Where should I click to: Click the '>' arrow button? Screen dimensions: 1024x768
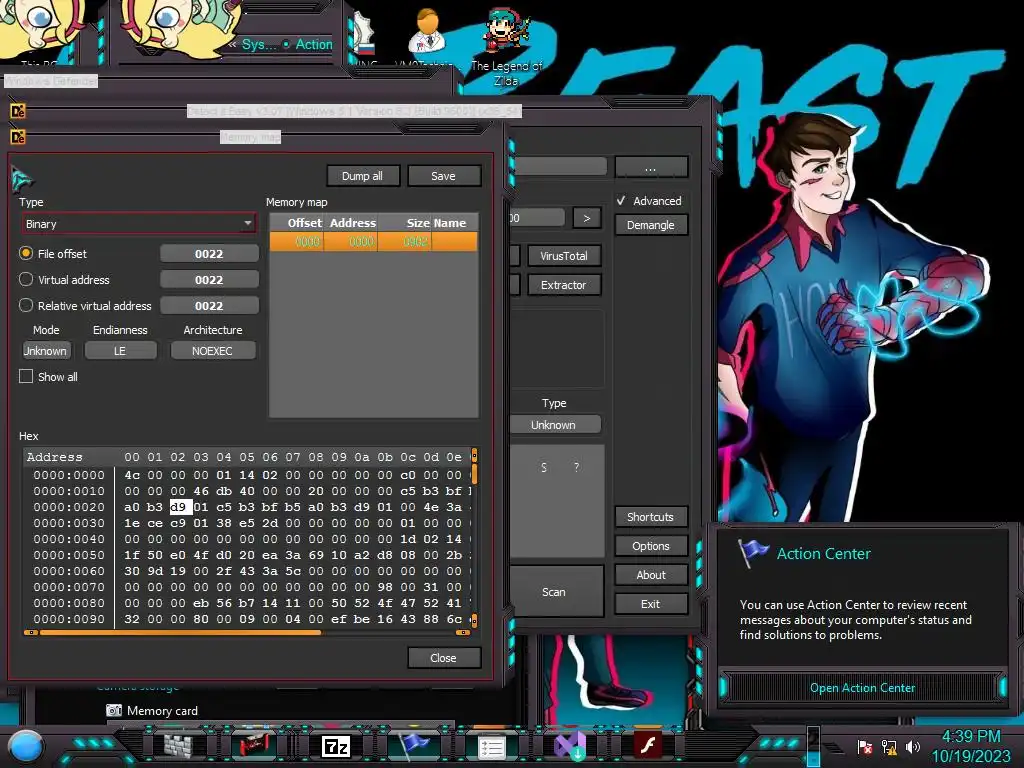click(x=586, y=217)
